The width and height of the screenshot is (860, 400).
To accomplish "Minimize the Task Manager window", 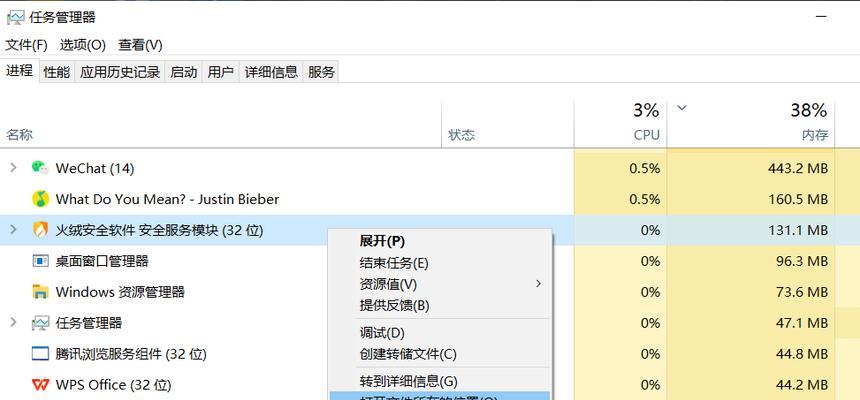I will point(821,17).
